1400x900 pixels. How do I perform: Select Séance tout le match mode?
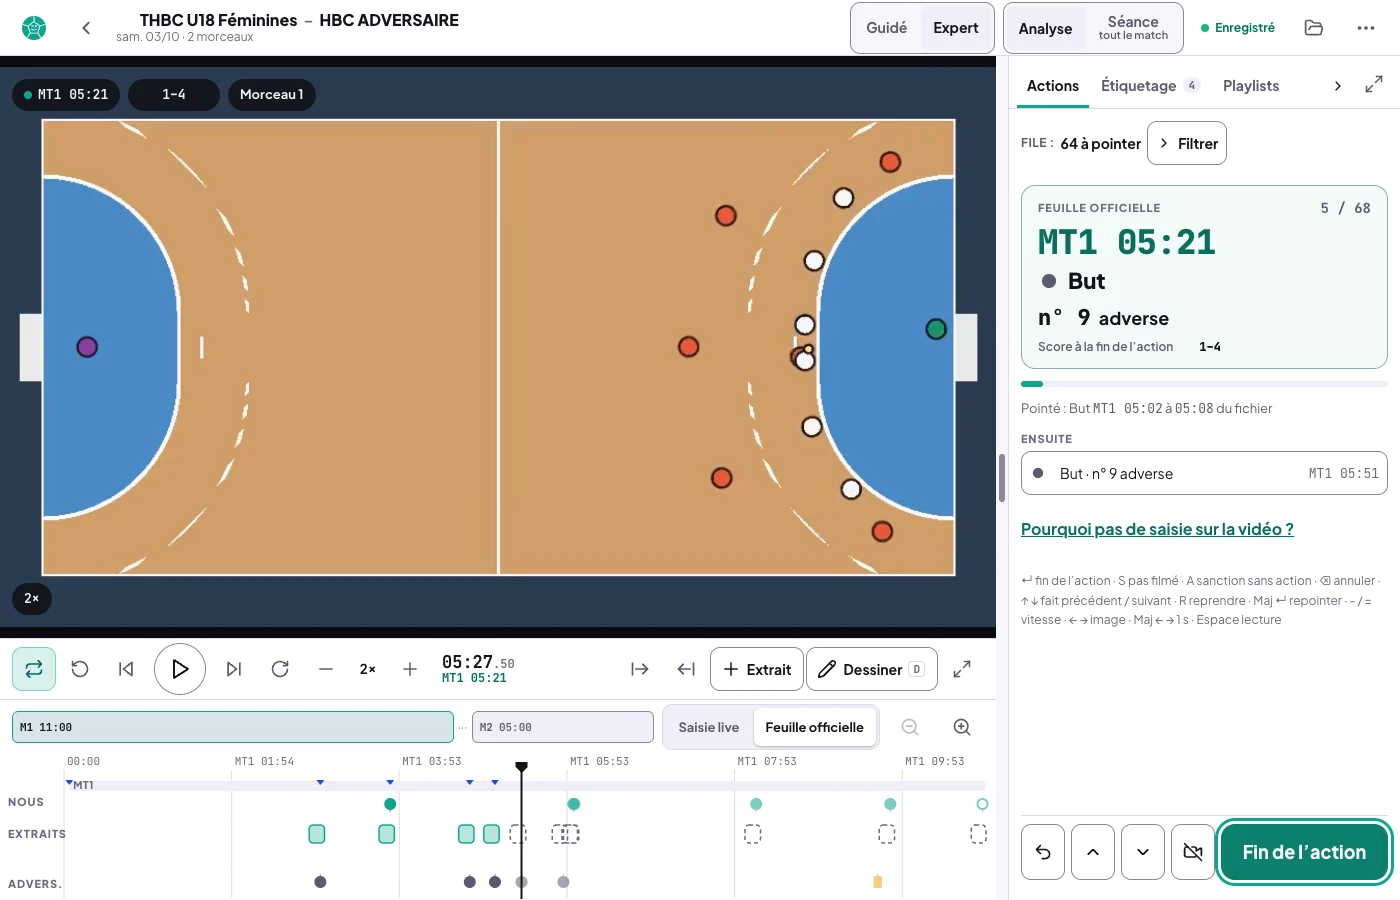click(1133, 28)
